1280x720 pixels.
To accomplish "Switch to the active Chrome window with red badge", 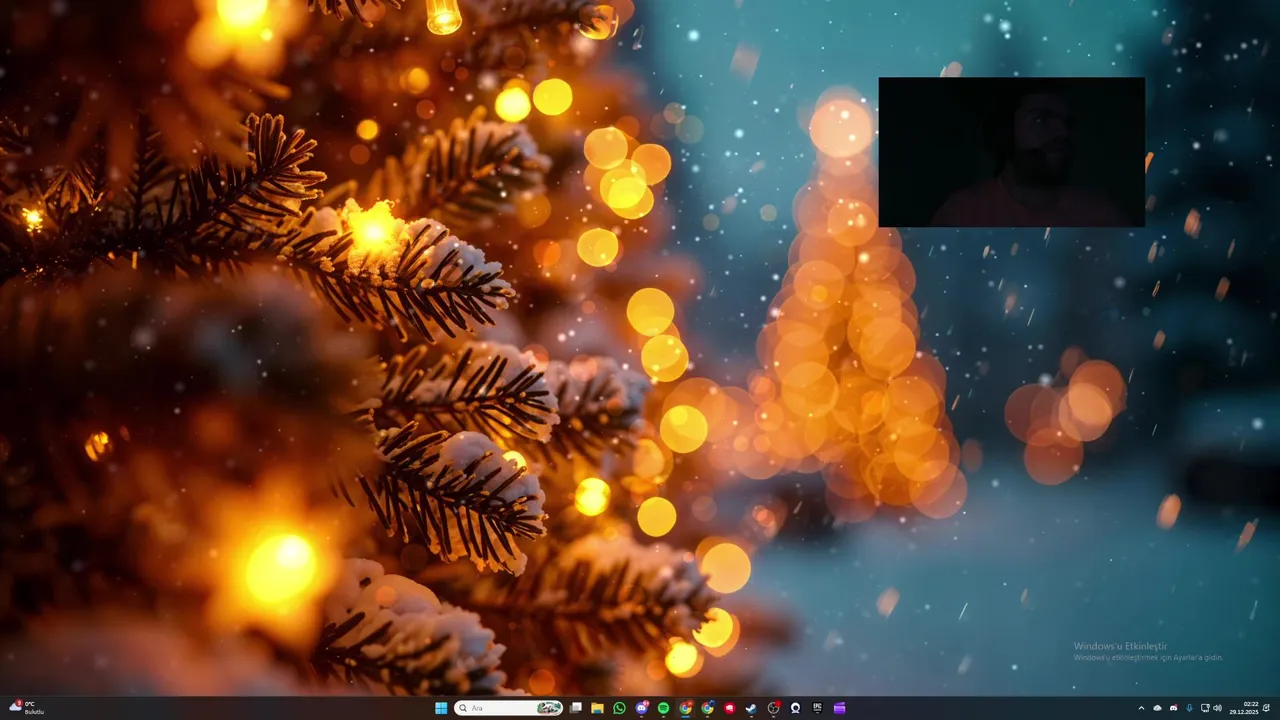I will click(685, 708).
